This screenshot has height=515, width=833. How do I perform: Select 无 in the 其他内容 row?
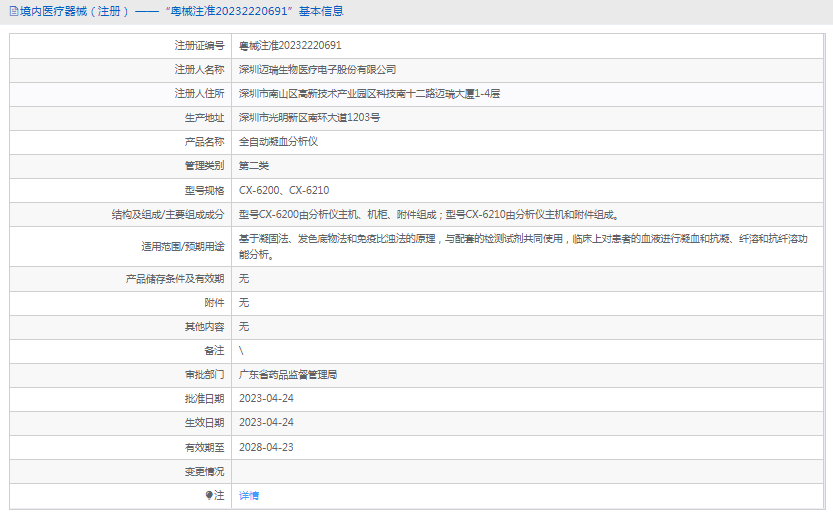point(244,326)
